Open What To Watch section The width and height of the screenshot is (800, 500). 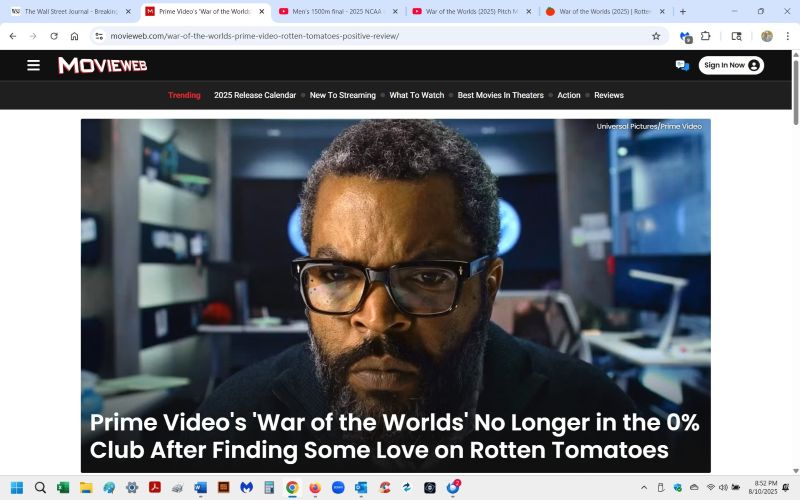[416, 95]
